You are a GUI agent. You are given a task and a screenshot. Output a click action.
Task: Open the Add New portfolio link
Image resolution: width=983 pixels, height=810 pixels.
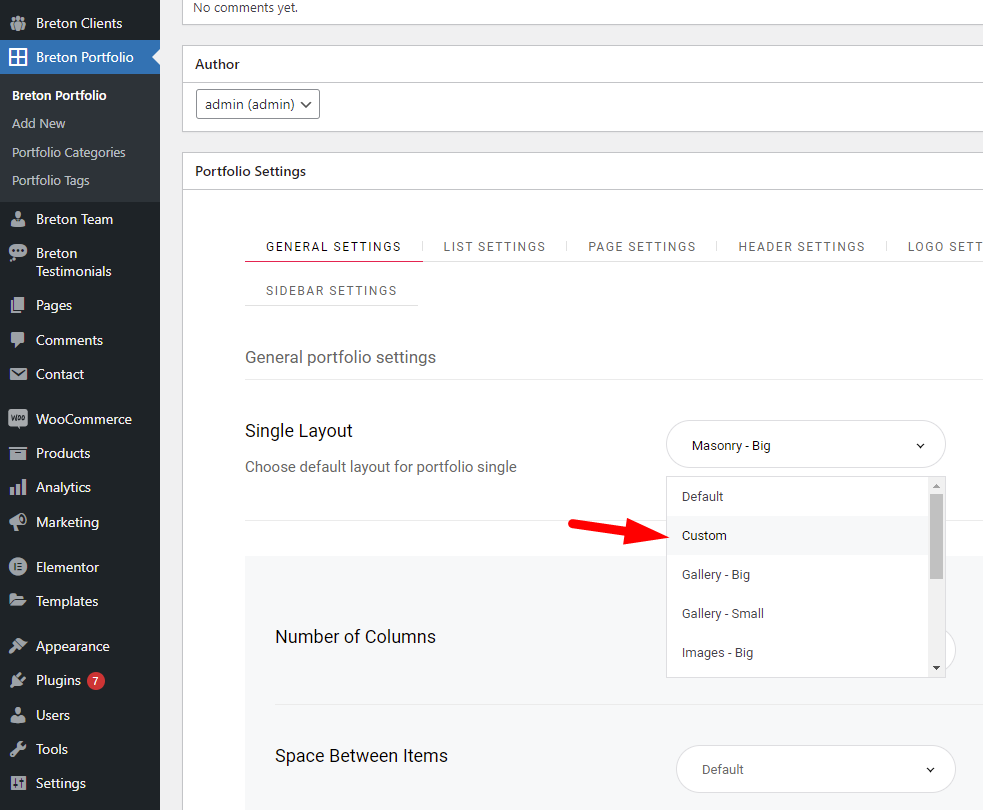[38, 124]
